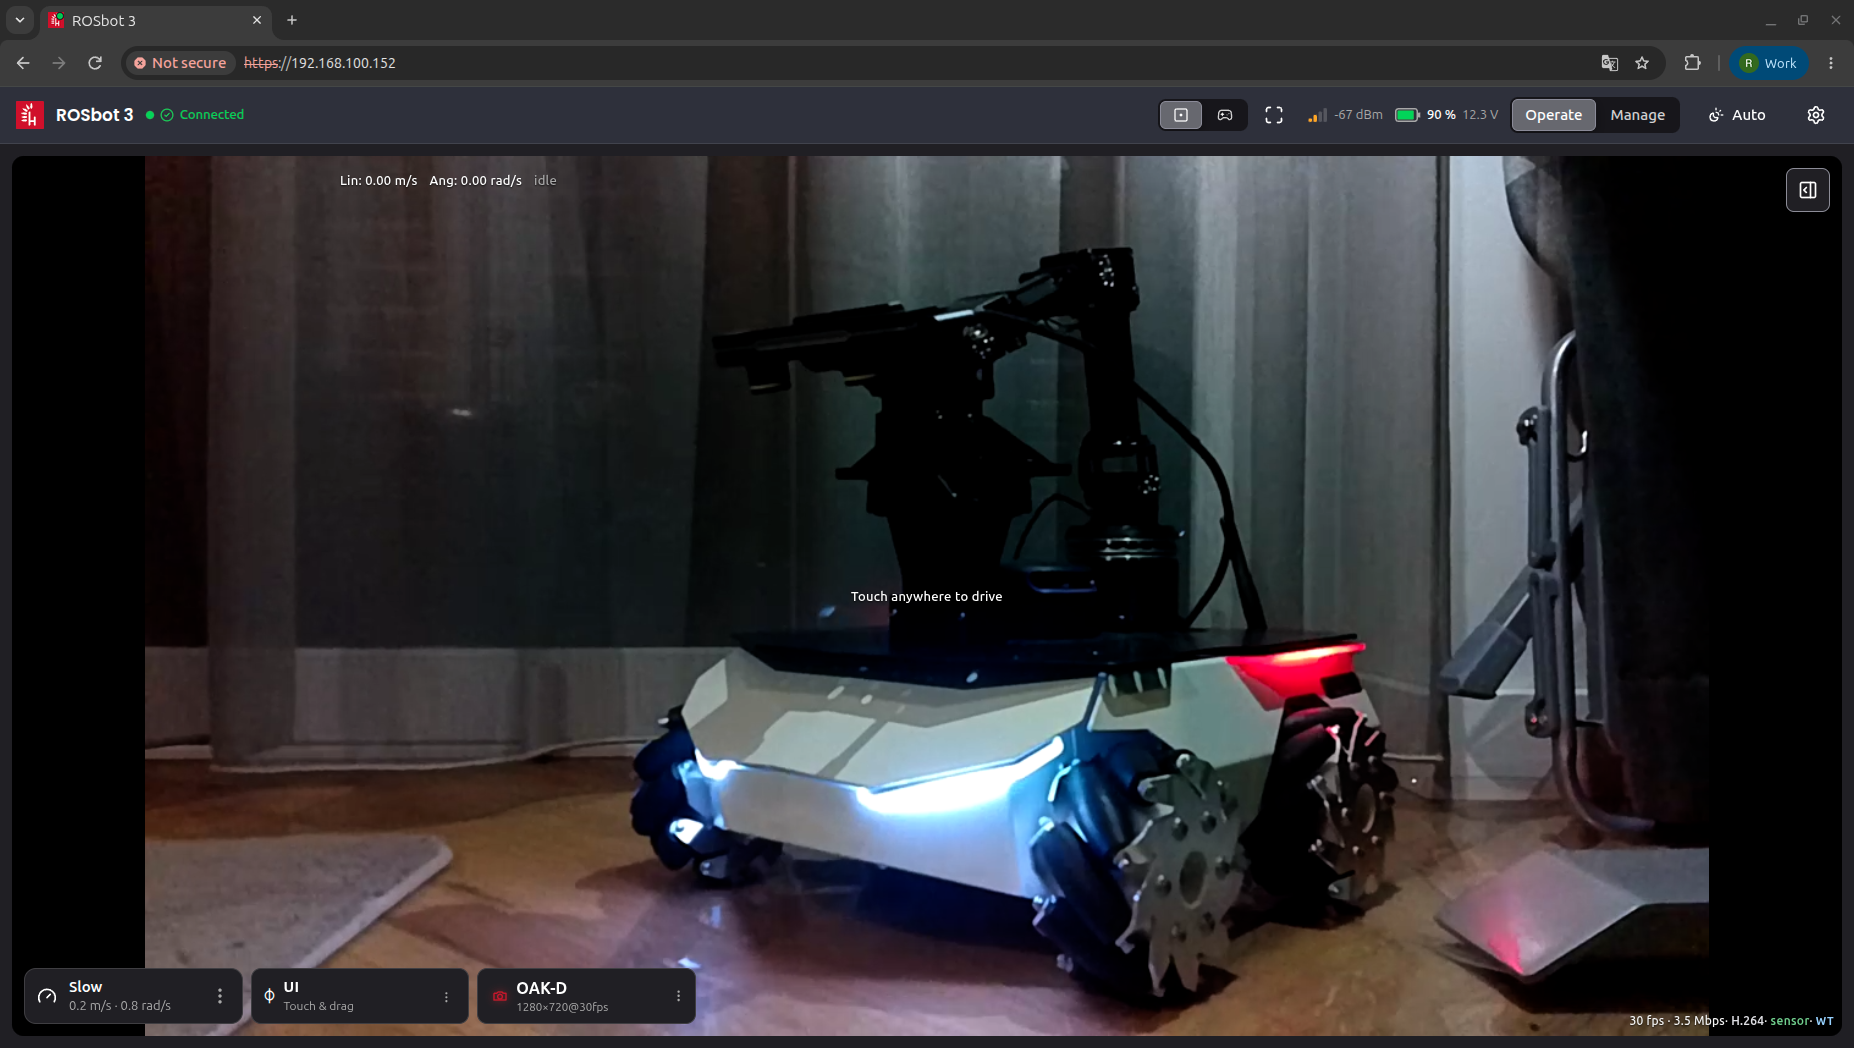This screenshot has width=1854, height=1048.
Task: Click the -67 dBm signal reading
Action: (1358, 115)
